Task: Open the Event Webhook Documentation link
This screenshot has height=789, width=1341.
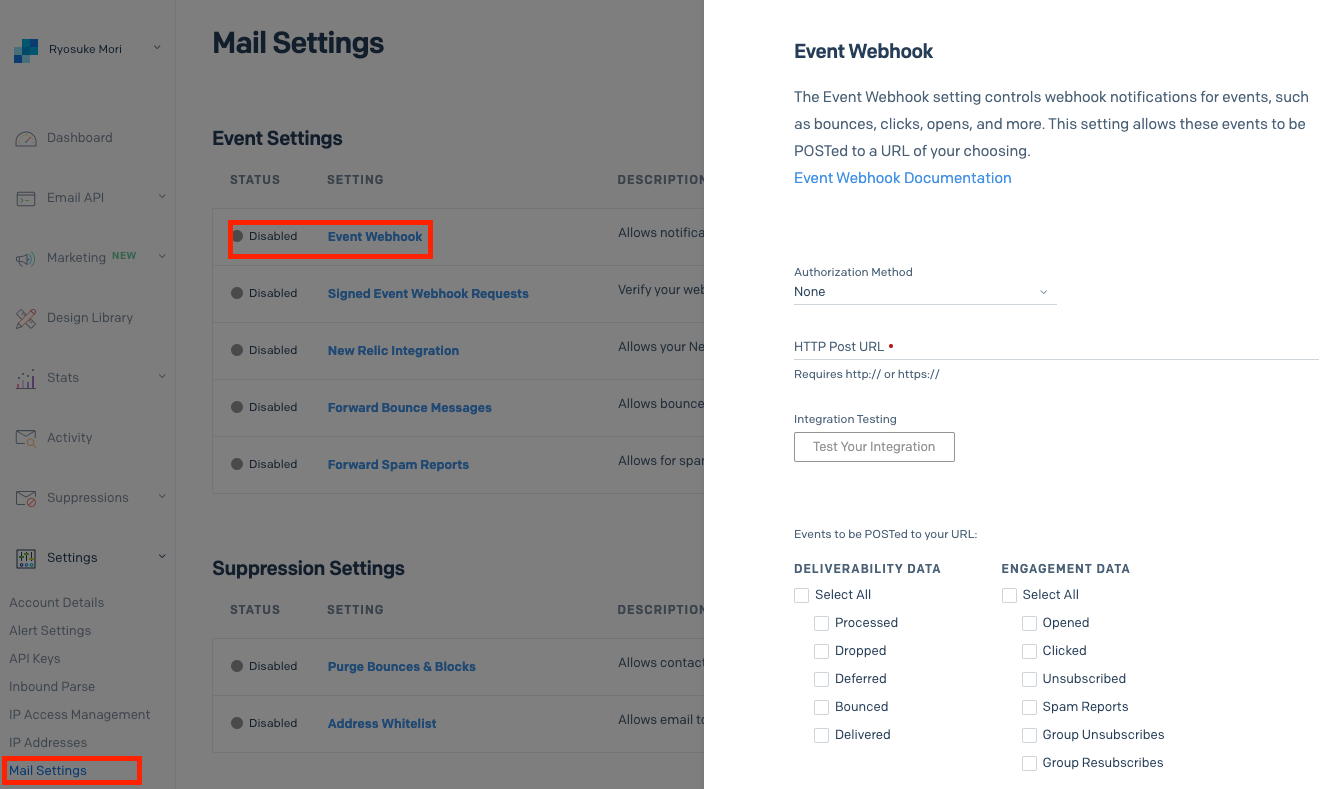Action: (902, 177)
